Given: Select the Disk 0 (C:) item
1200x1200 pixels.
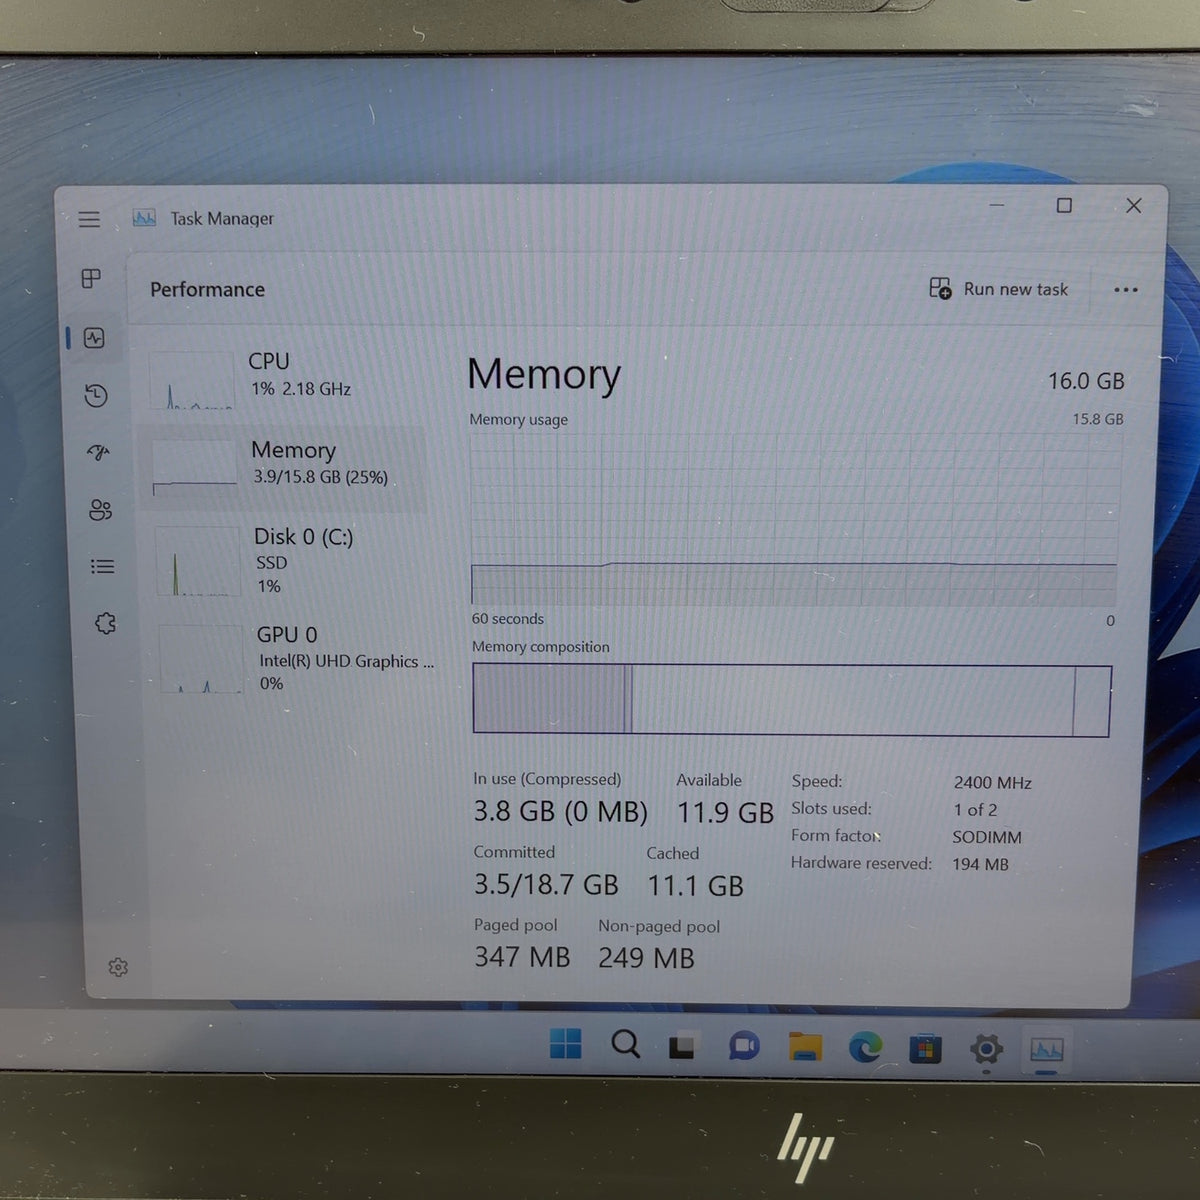Looking at the screenshot, I should coord(290,561).
